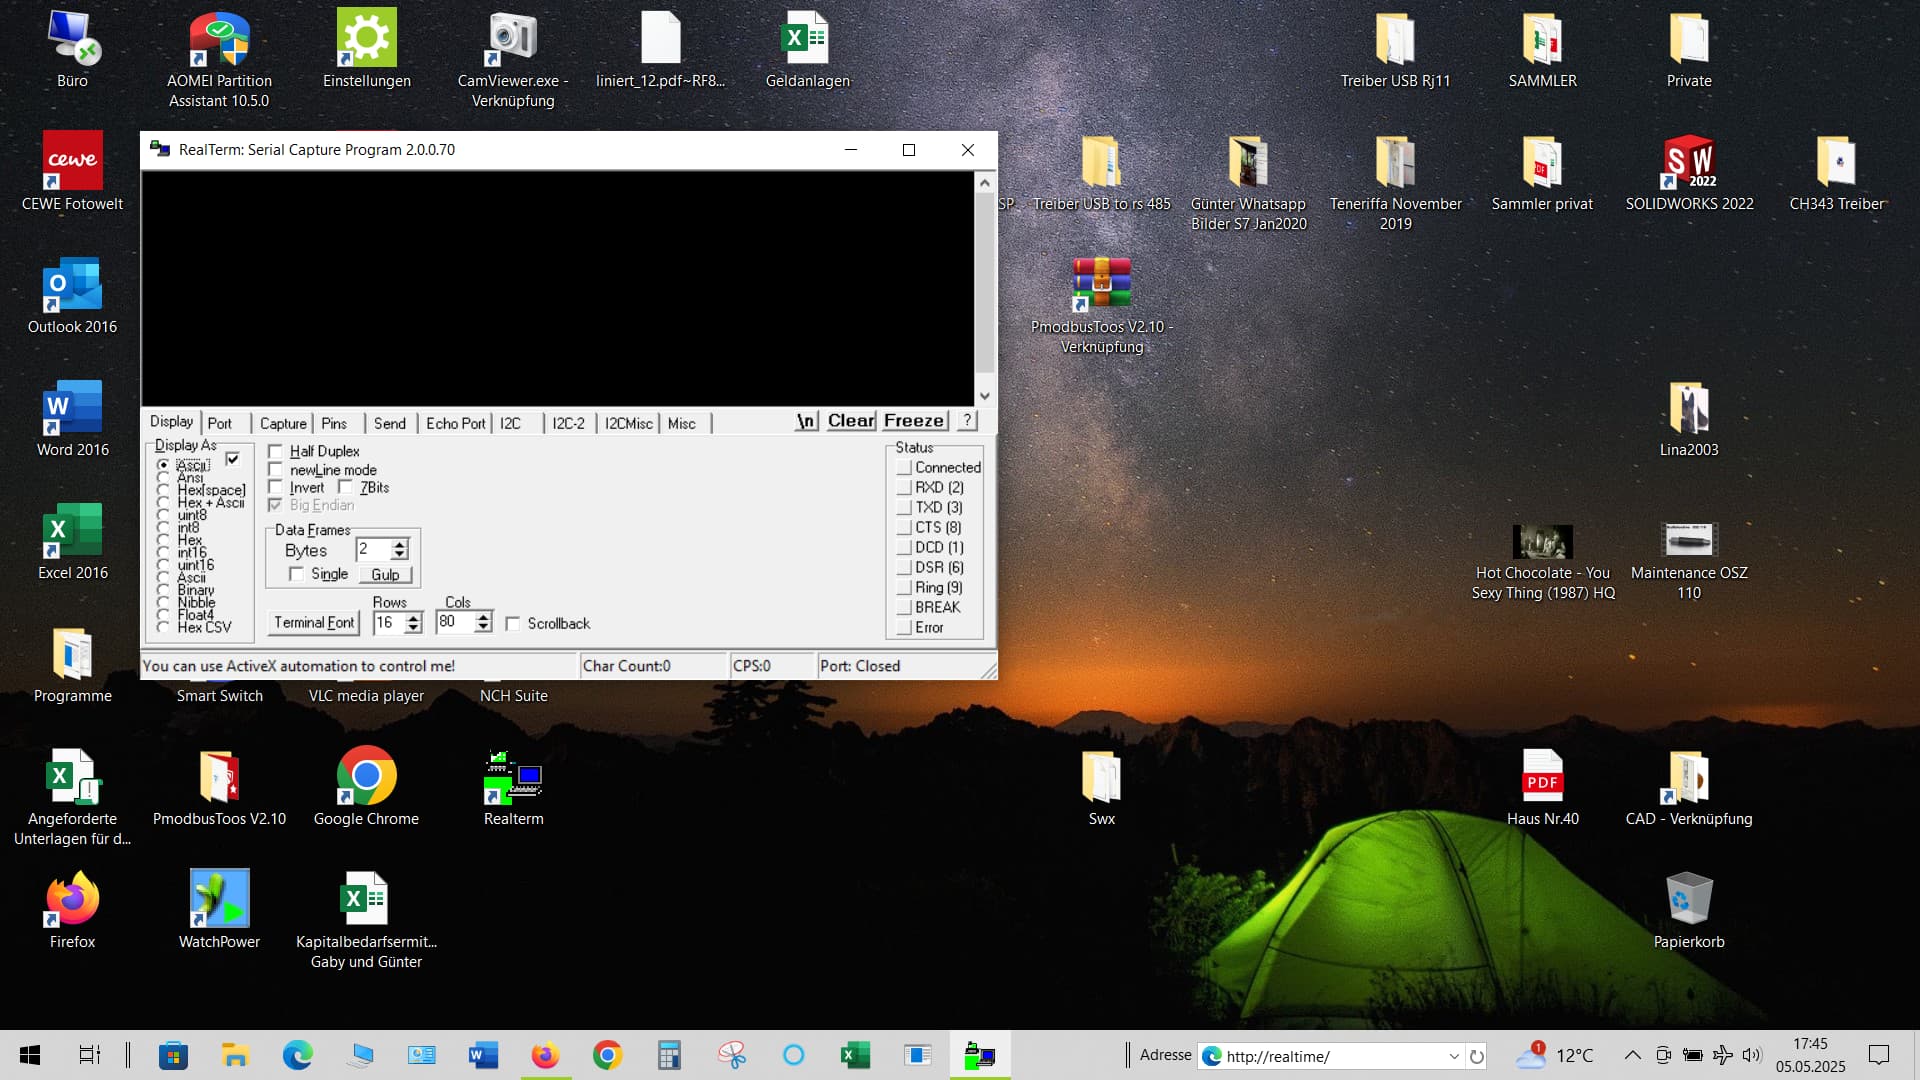Decrease Rows value with down arrow
Viewport: 1920px width, 1080px height.
tap(414, 628)
